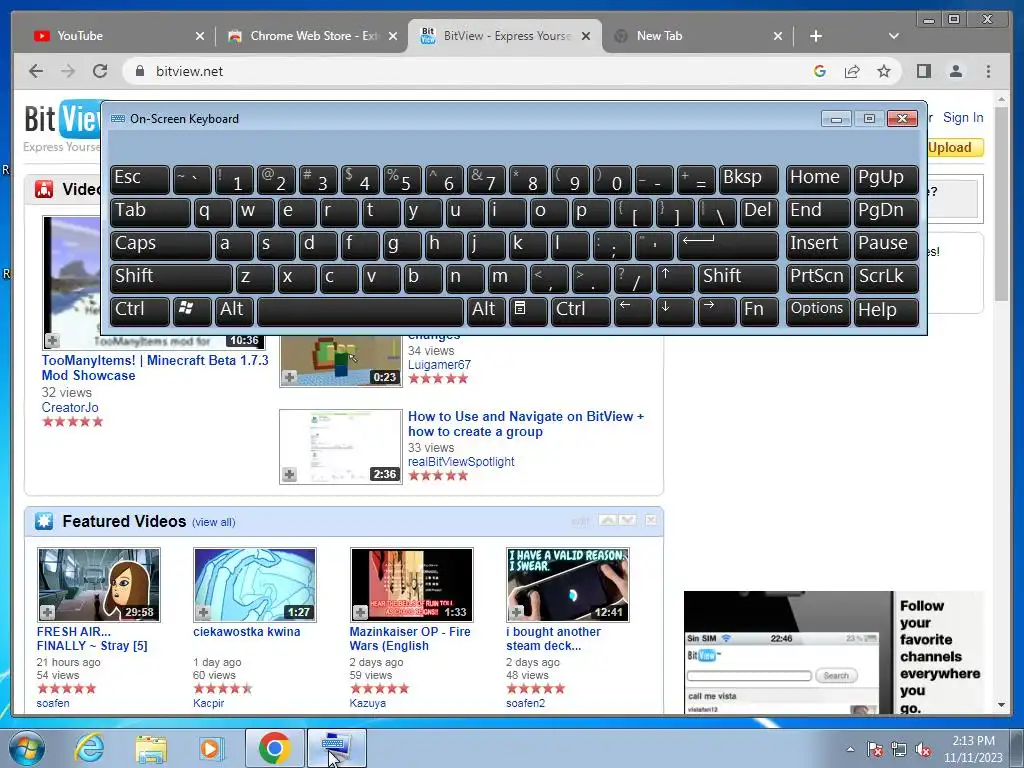Reload the bitview.net page
1024x768 pixels.
(100, 71)
